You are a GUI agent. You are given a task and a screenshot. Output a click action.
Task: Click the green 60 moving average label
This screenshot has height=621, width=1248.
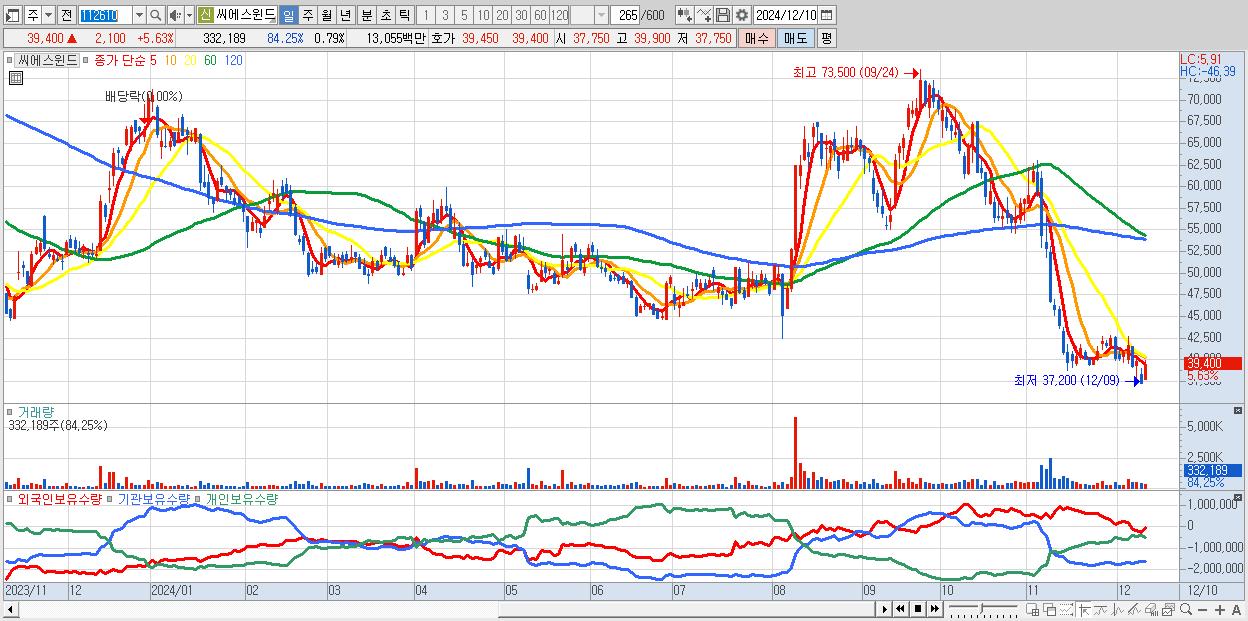coord(210,60)
